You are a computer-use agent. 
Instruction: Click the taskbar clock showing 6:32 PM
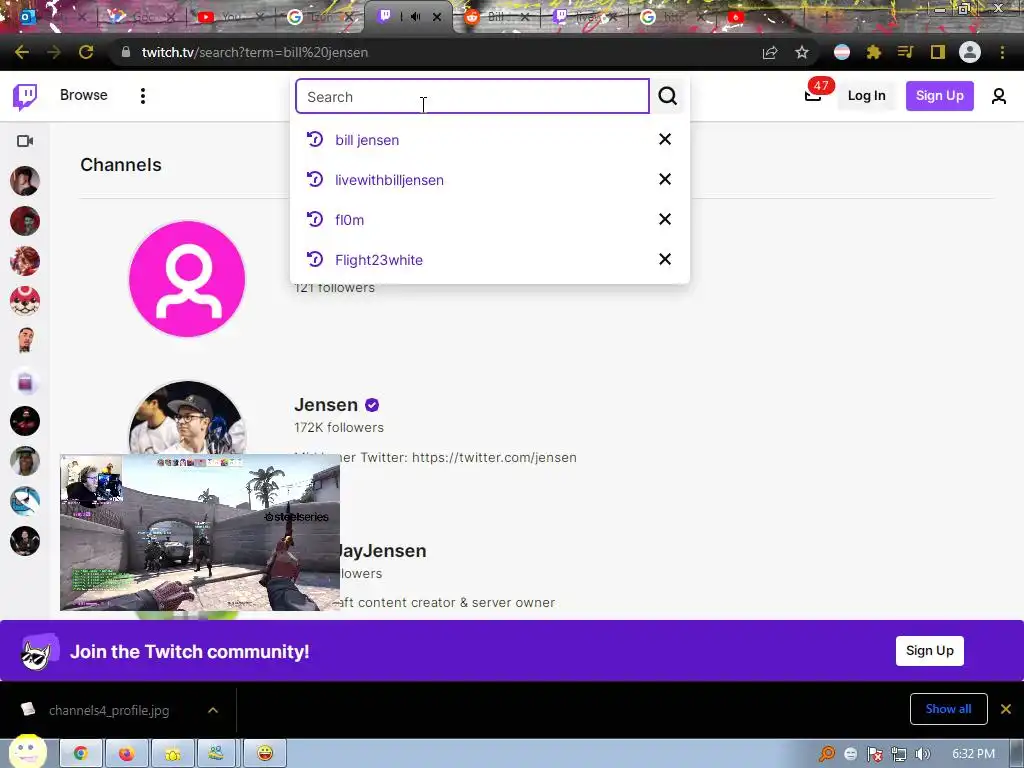click(973, 754)
